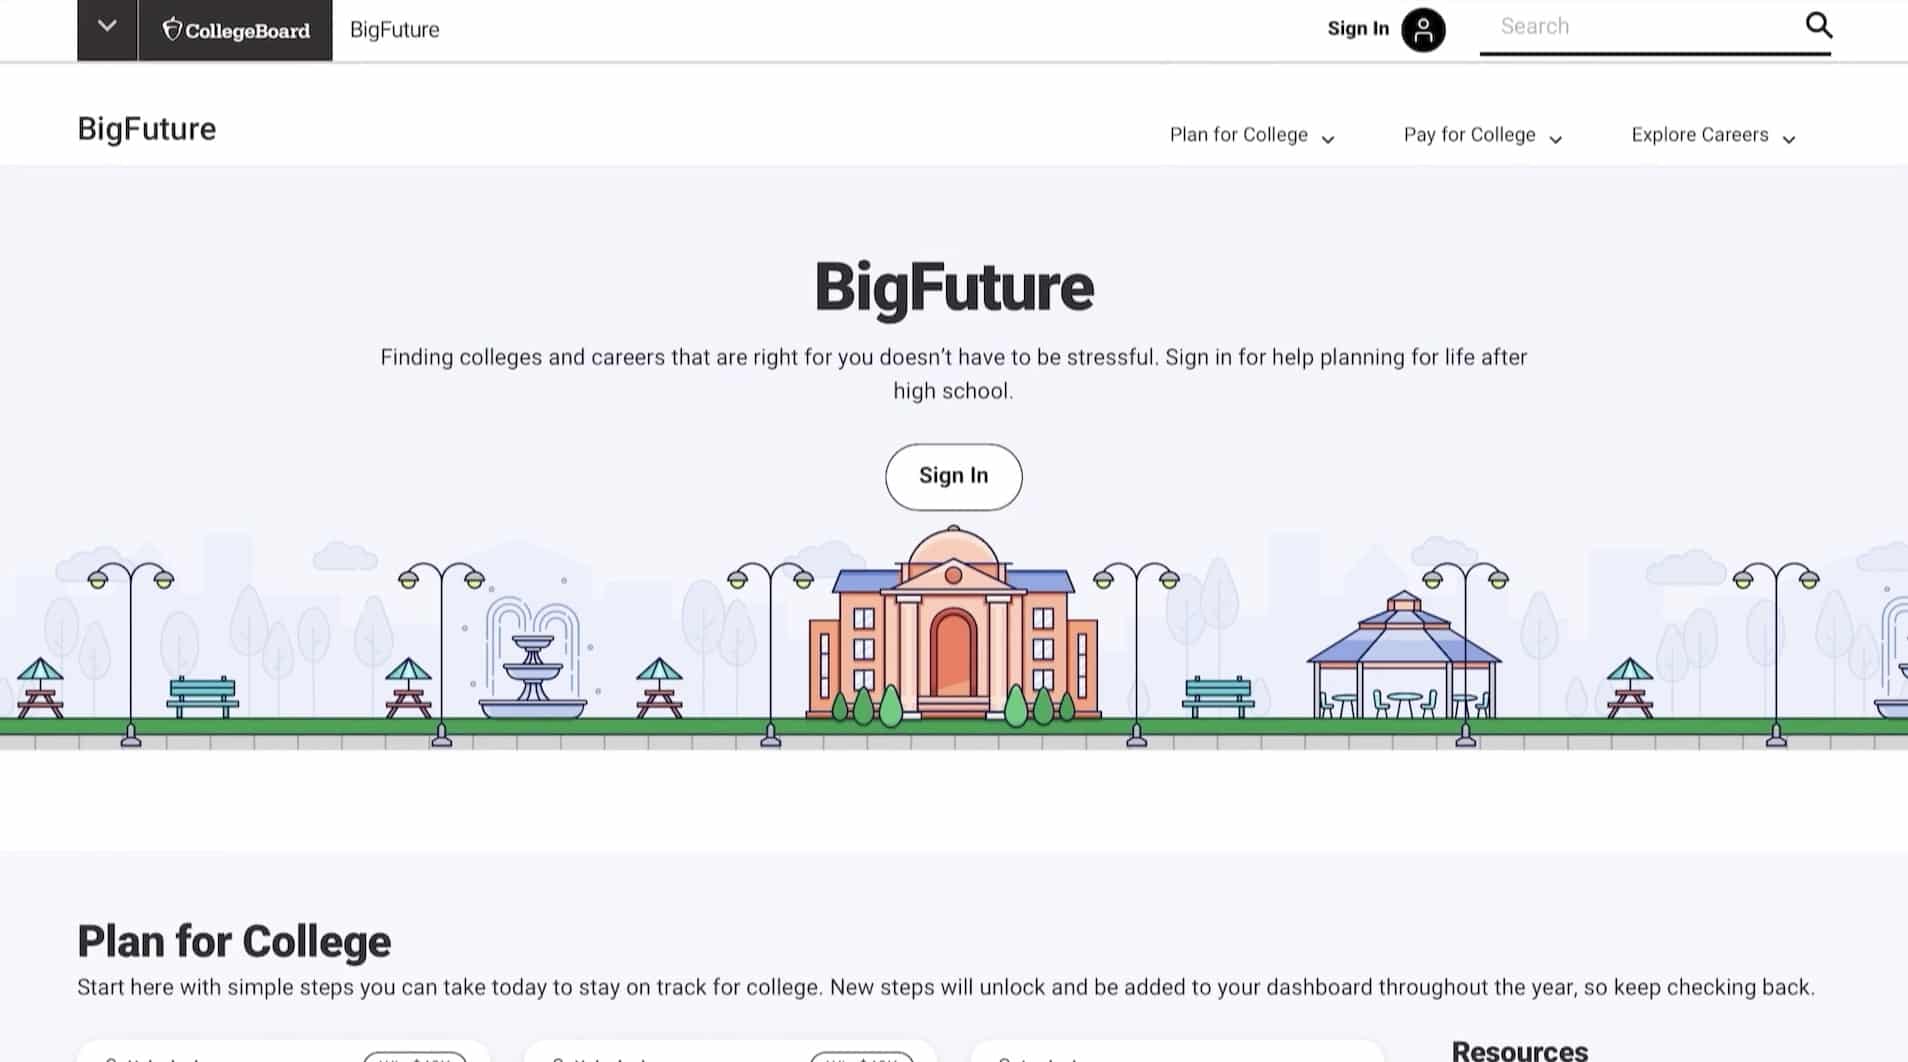This screenshot has height=1062, width=1908.
Task: Click the profile avatar icon
Action: (x=1422, y=29)
